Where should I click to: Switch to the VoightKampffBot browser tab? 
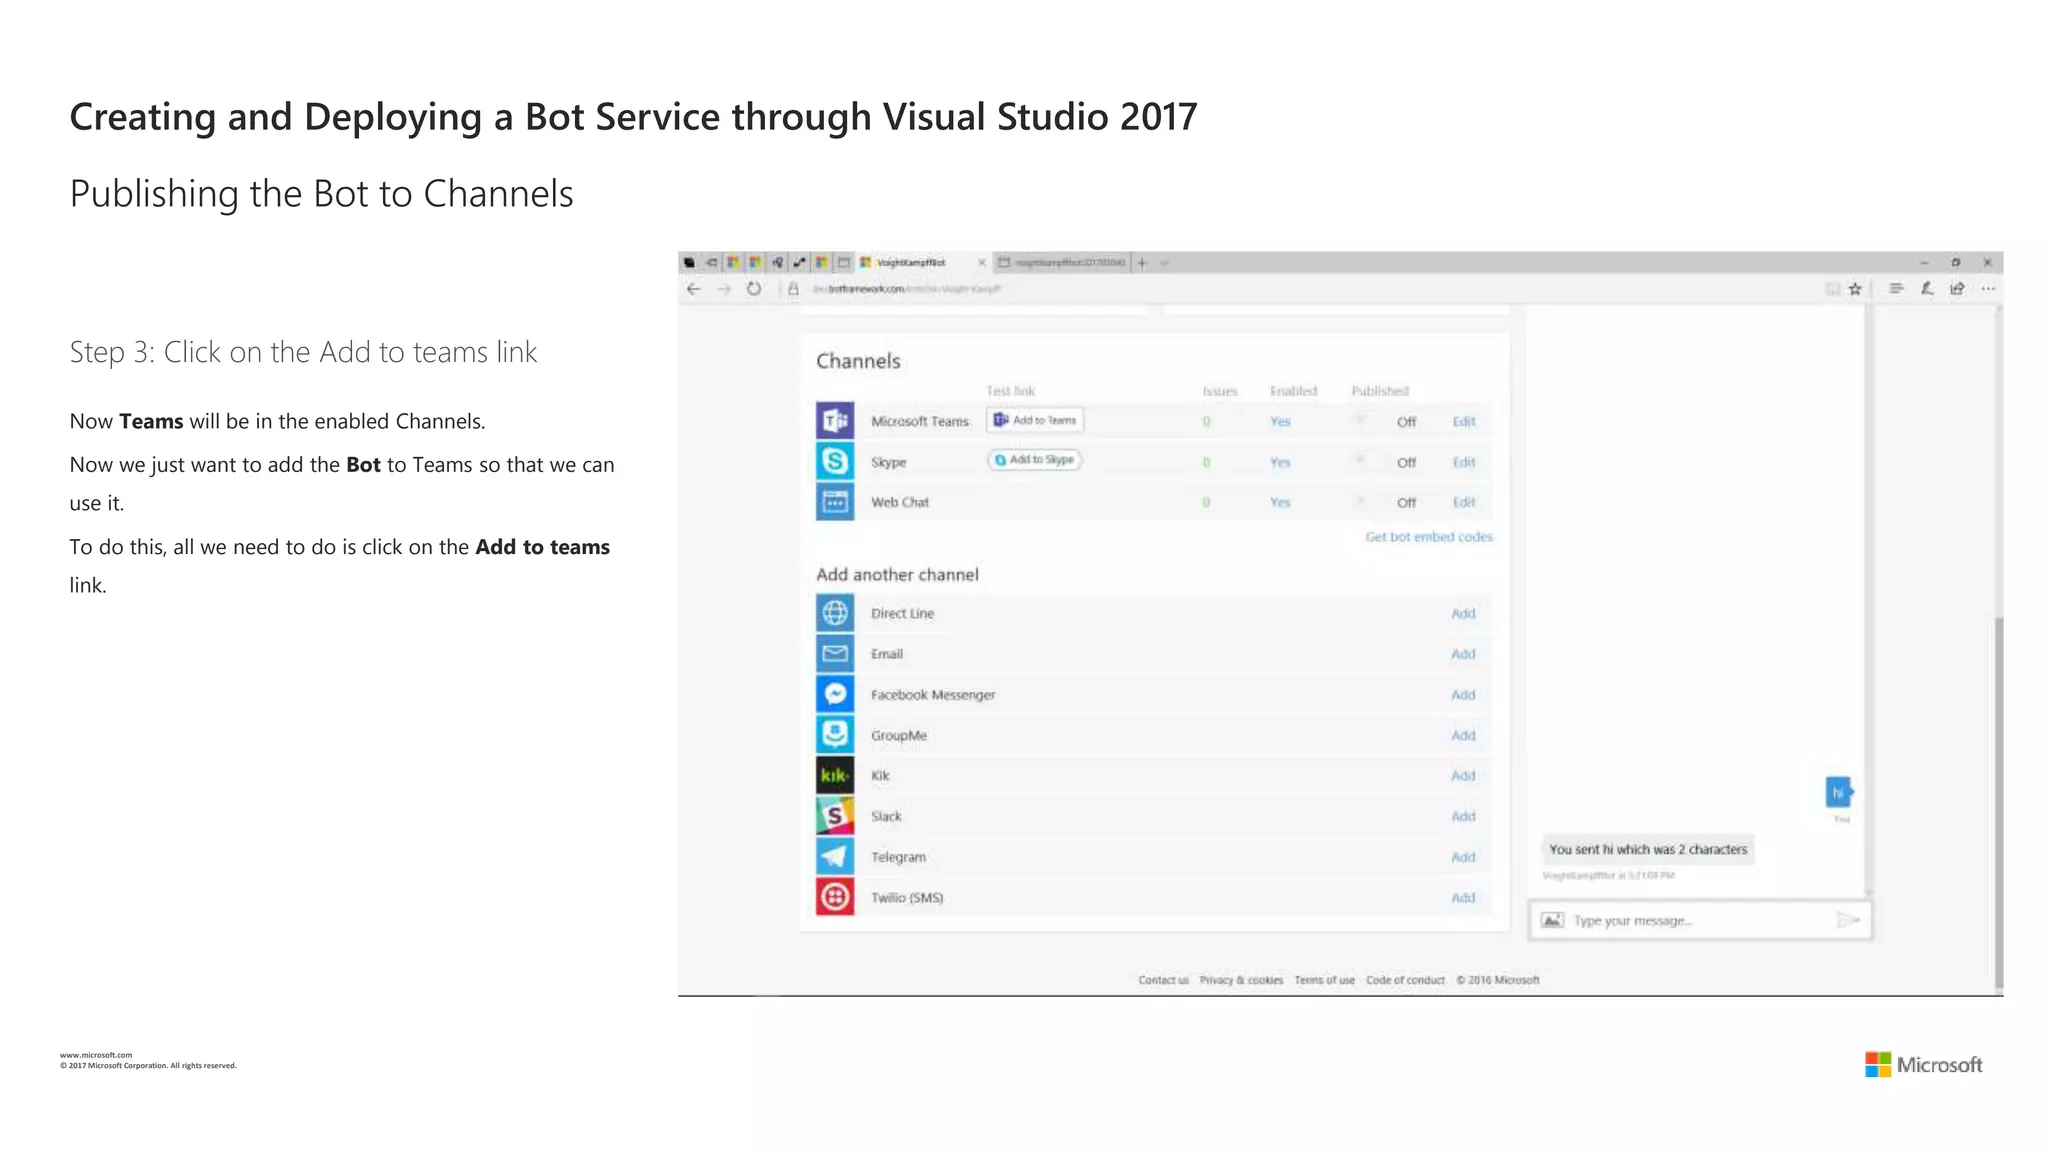pyautogui.click(x=910, y=263)
